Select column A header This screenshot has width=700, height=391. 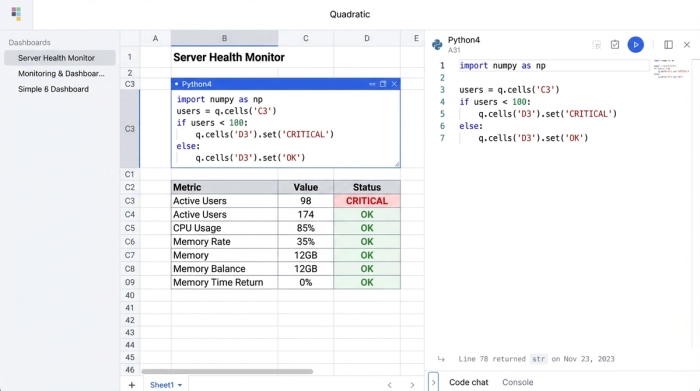pos(155,38)
